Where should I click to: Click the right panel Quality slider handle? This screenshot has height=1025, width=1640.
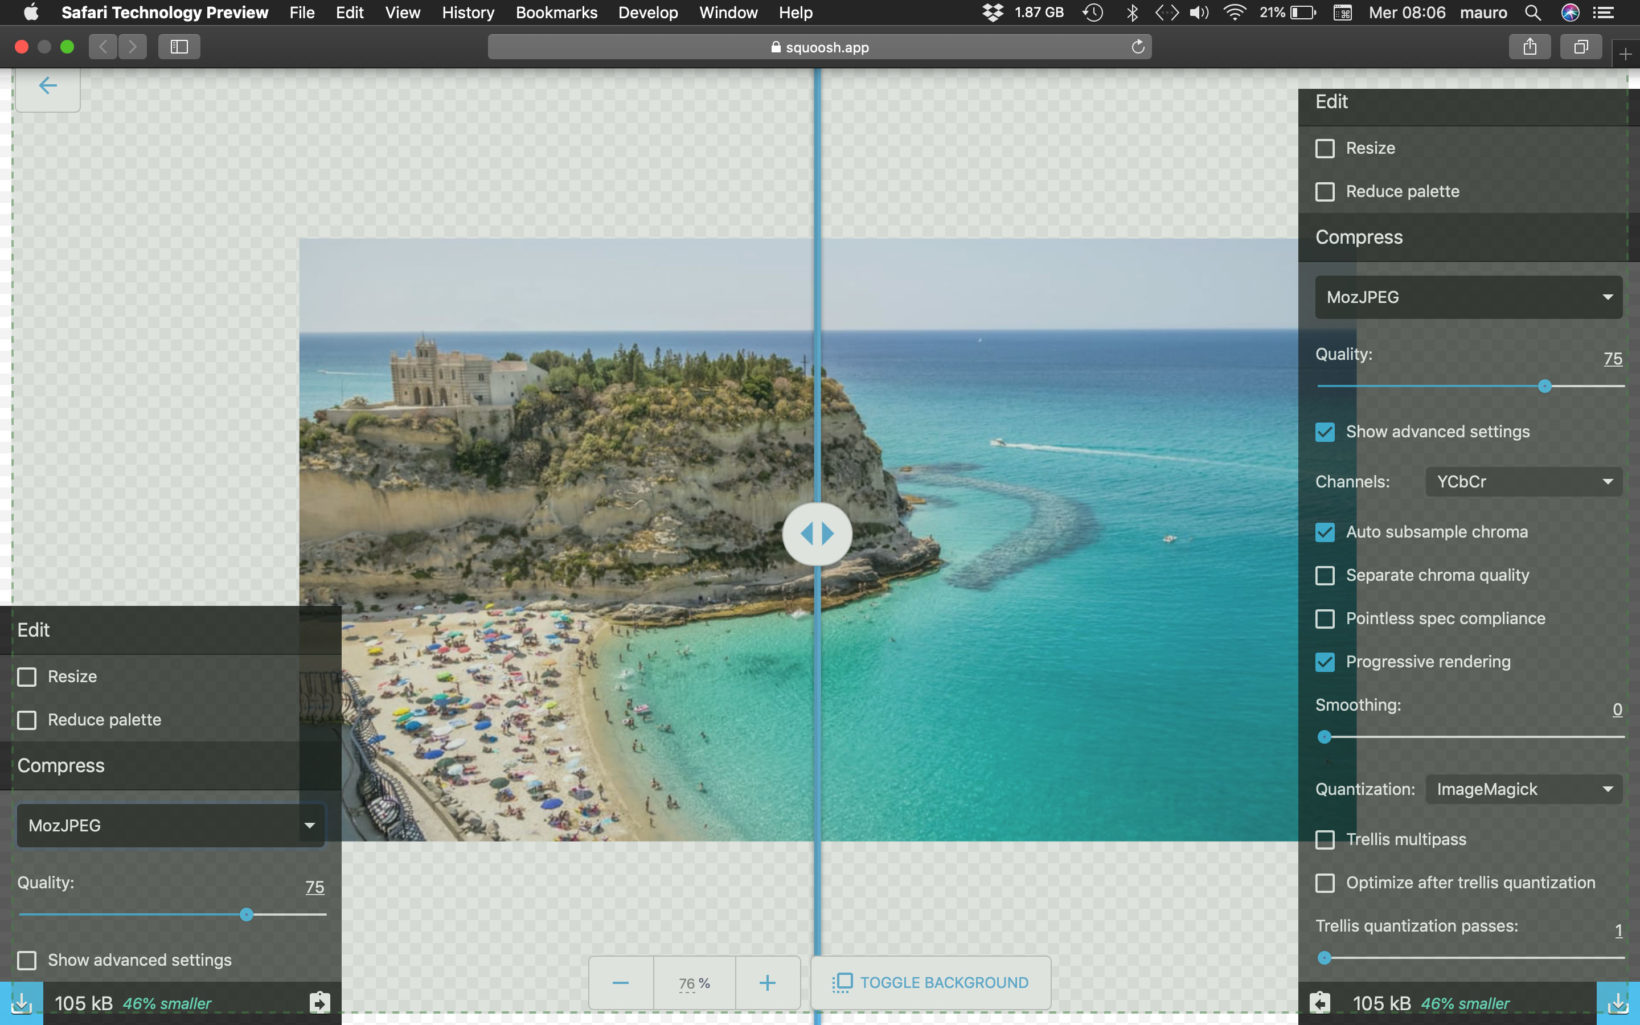[x=1545, y=386]
